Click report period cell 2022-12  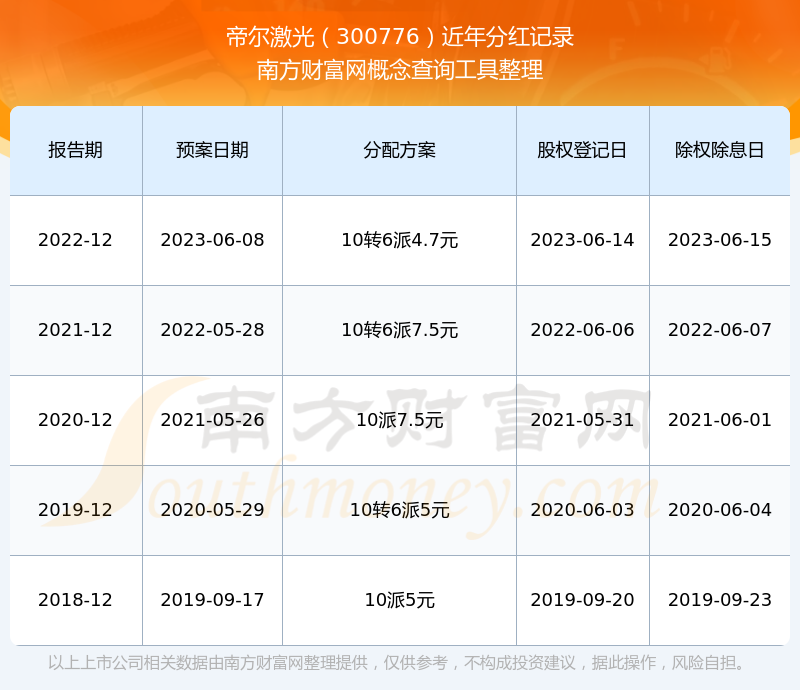tap(76, 240)
